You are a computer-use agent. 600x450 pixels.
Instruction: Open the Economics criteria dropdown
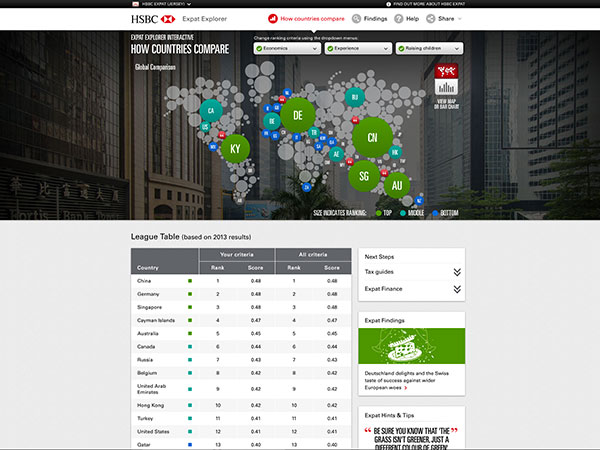pos(286,48)
